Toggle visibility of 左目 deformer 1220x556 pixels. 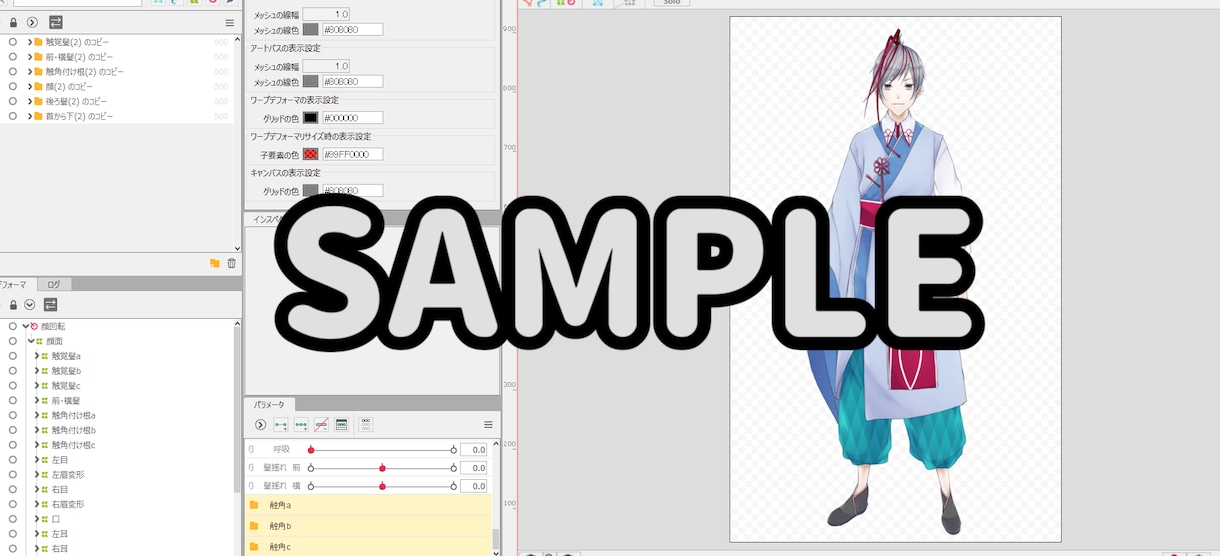point(12,459)
